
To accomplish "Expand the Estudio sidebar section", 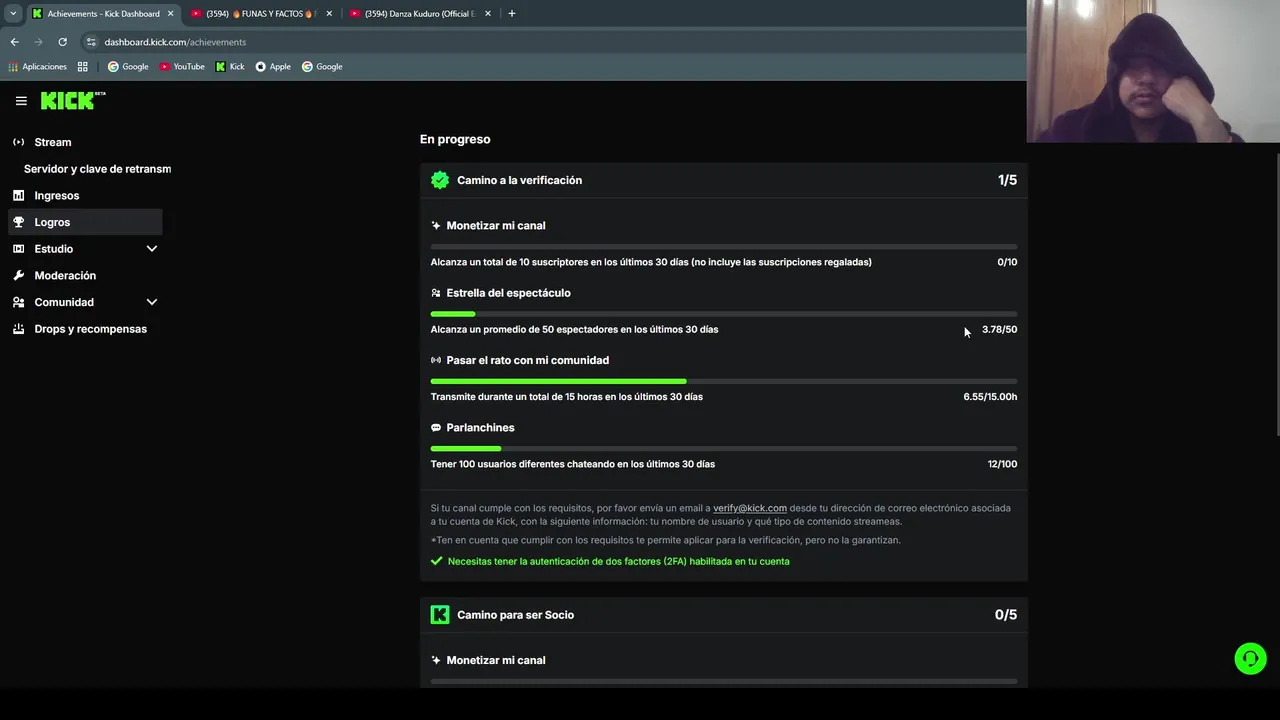I will click(152, 249).
